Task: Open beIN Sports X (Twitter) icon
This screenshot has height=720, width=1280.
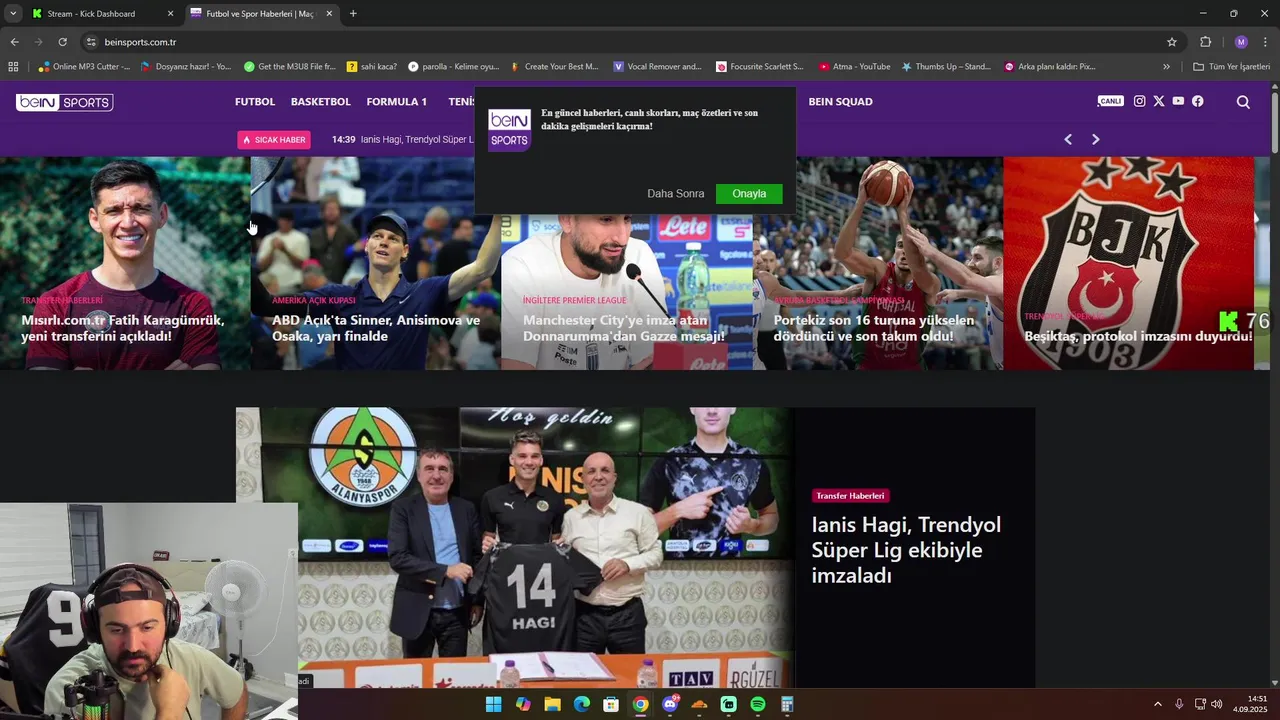Action: (x=1159, y=101)
